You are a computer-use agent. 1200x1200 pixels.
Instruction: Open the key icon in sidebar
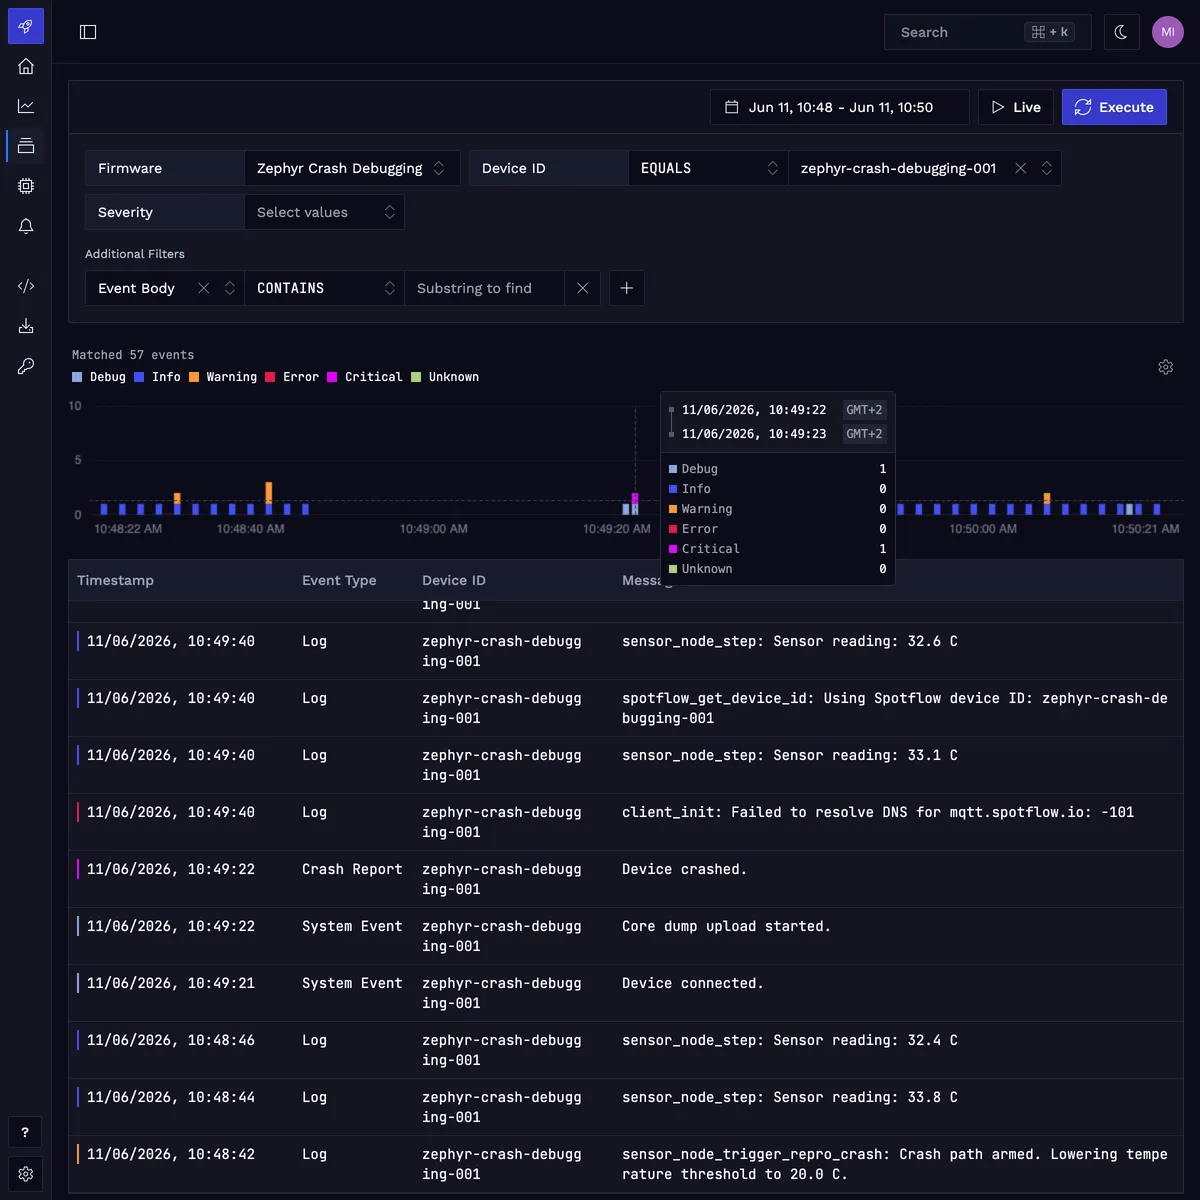26,366
